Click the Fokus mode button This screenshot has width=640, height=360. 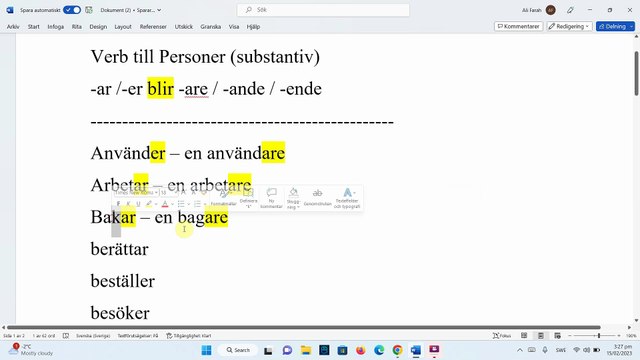502,336
